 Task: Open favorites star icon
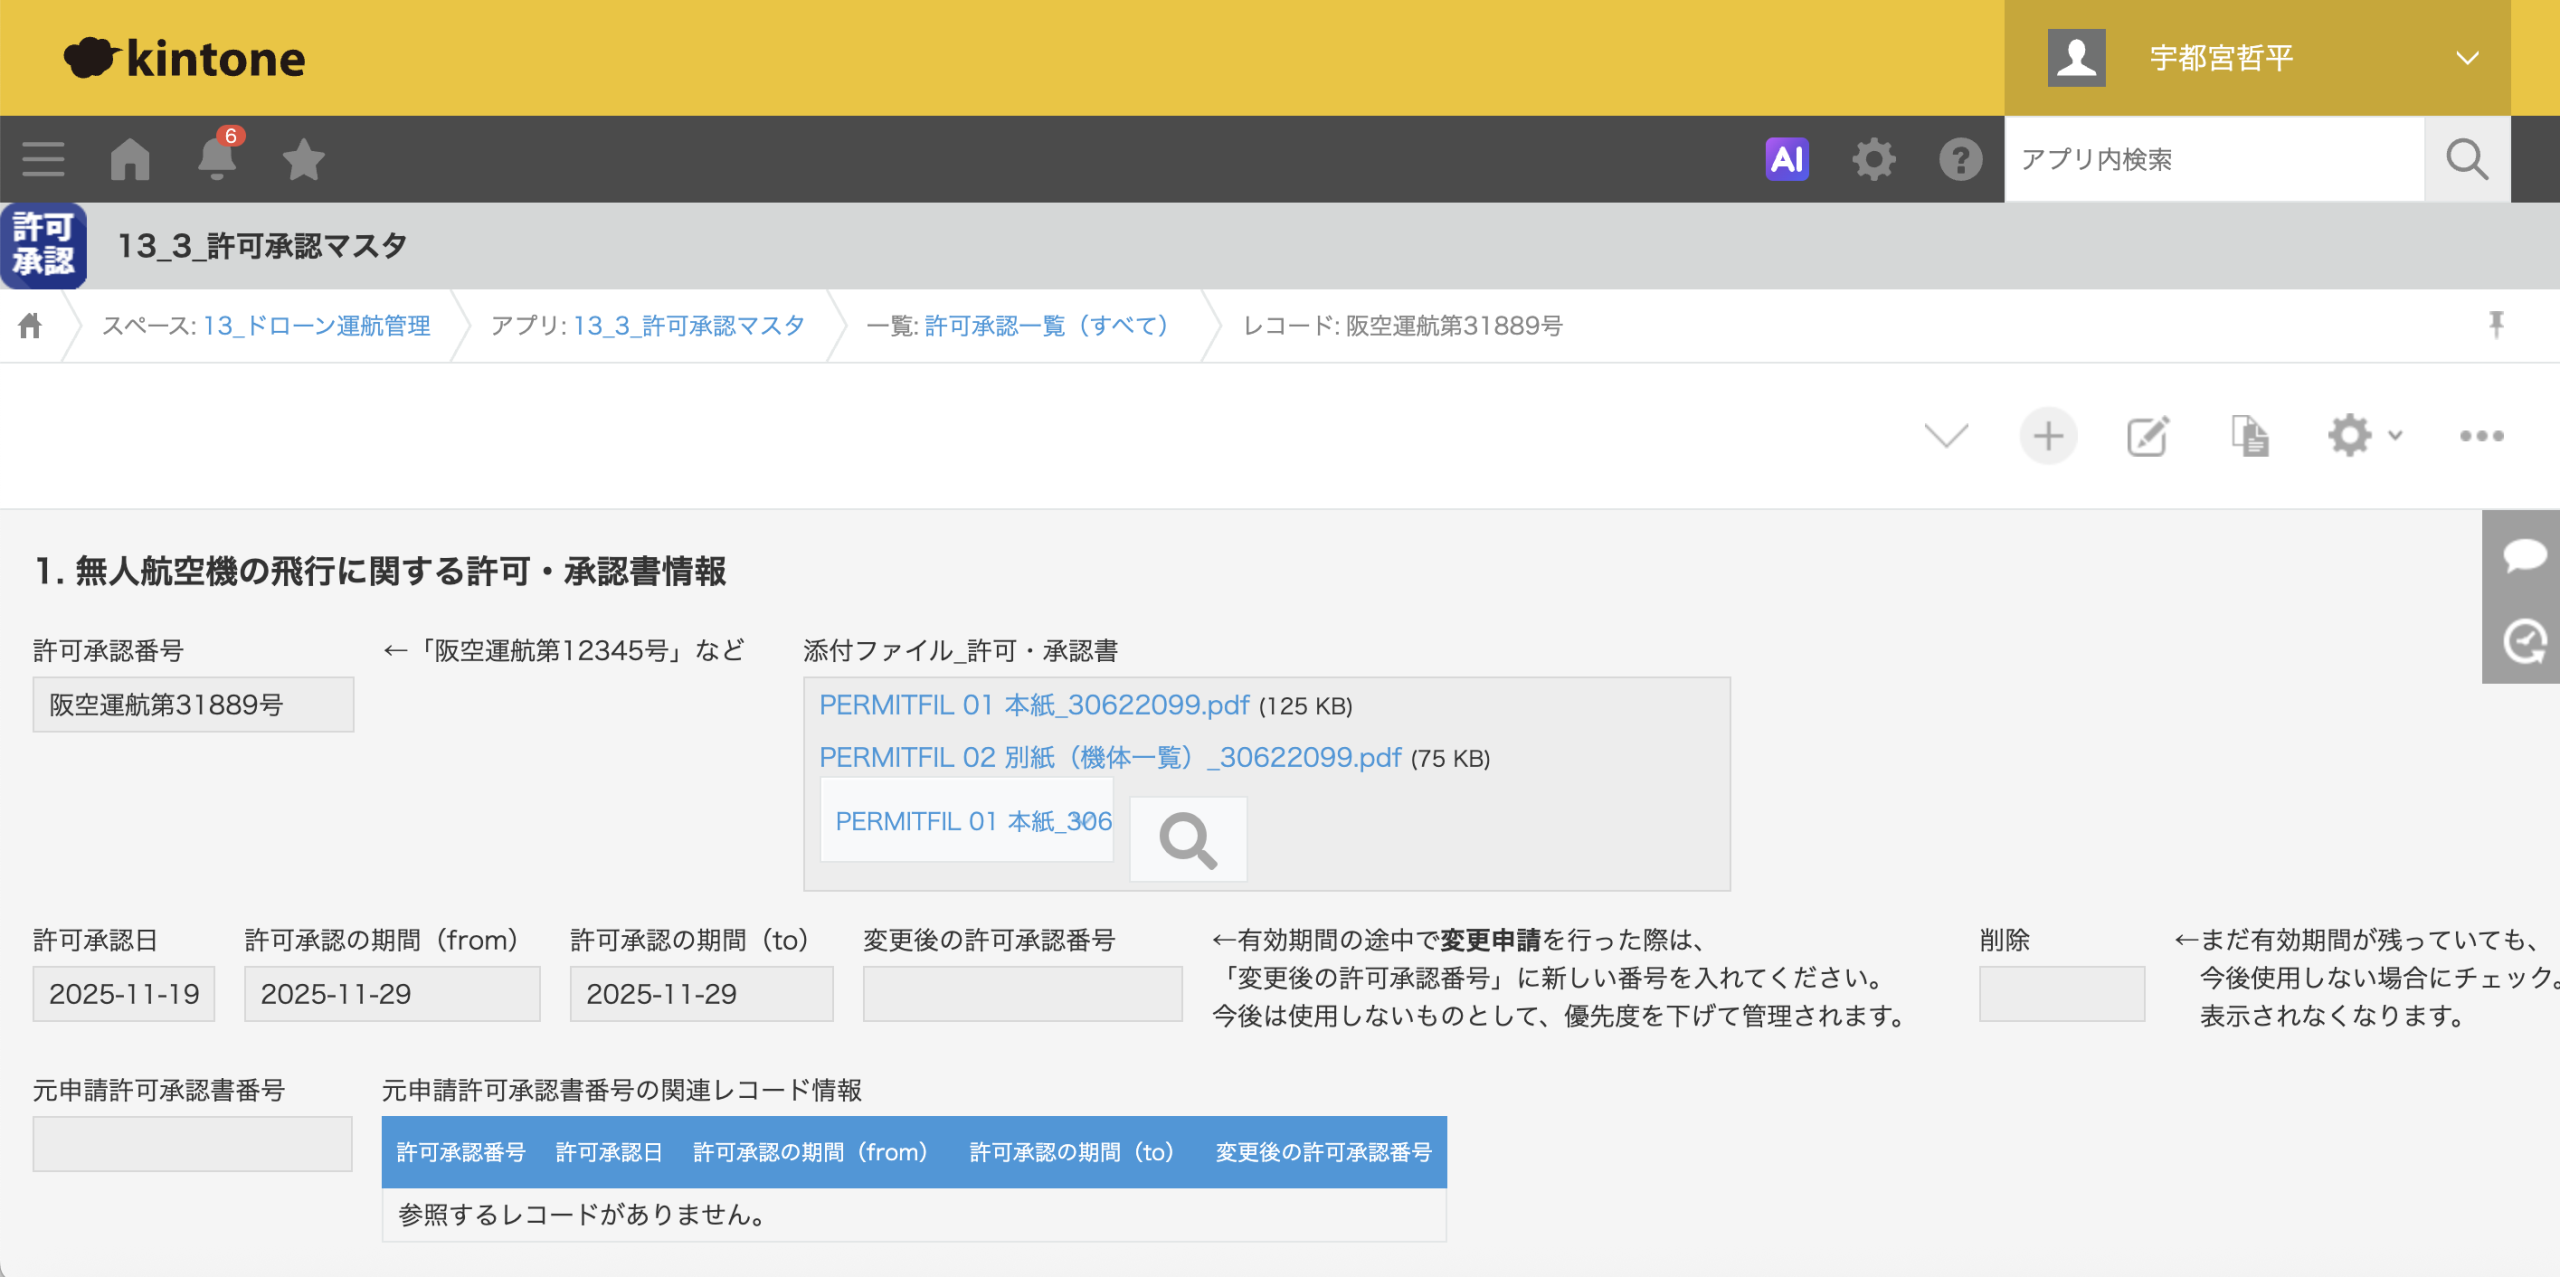(x=303, y=159)
